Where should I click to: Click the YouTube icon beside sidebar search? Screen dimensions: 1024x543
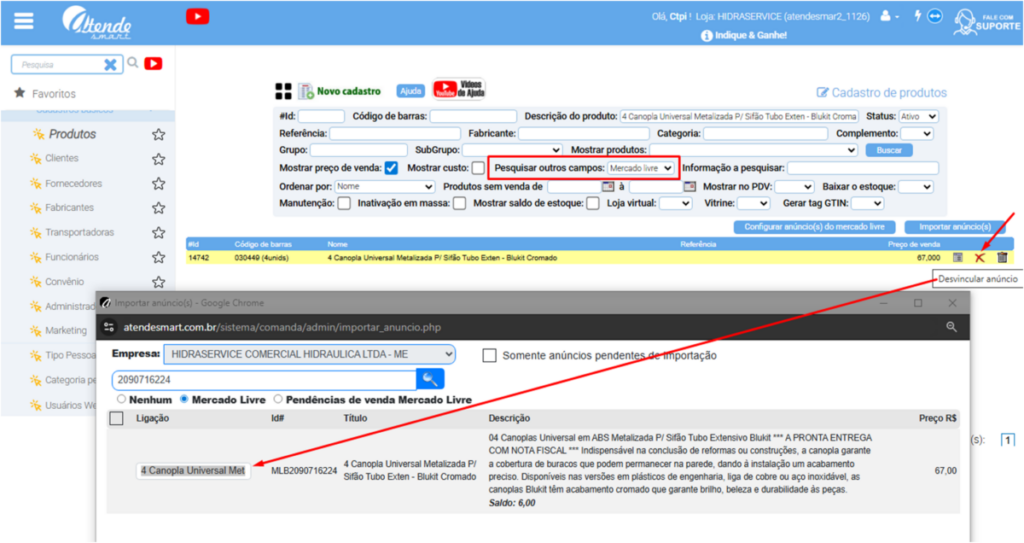(153, 63)
